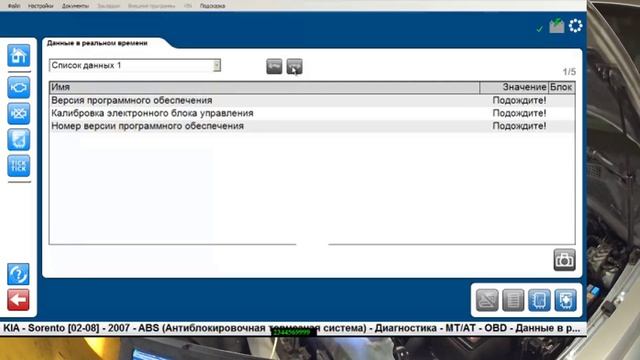Click the '1/5' page counter

coord(569,72)
